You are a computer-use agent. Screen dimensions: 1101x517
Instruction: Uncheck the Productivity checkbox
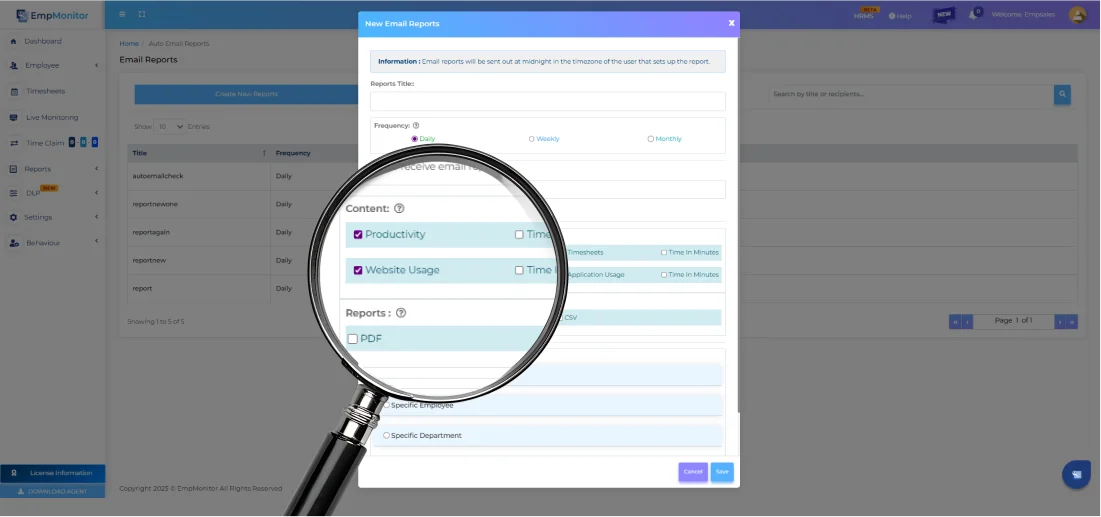click(x=358, y=235)
